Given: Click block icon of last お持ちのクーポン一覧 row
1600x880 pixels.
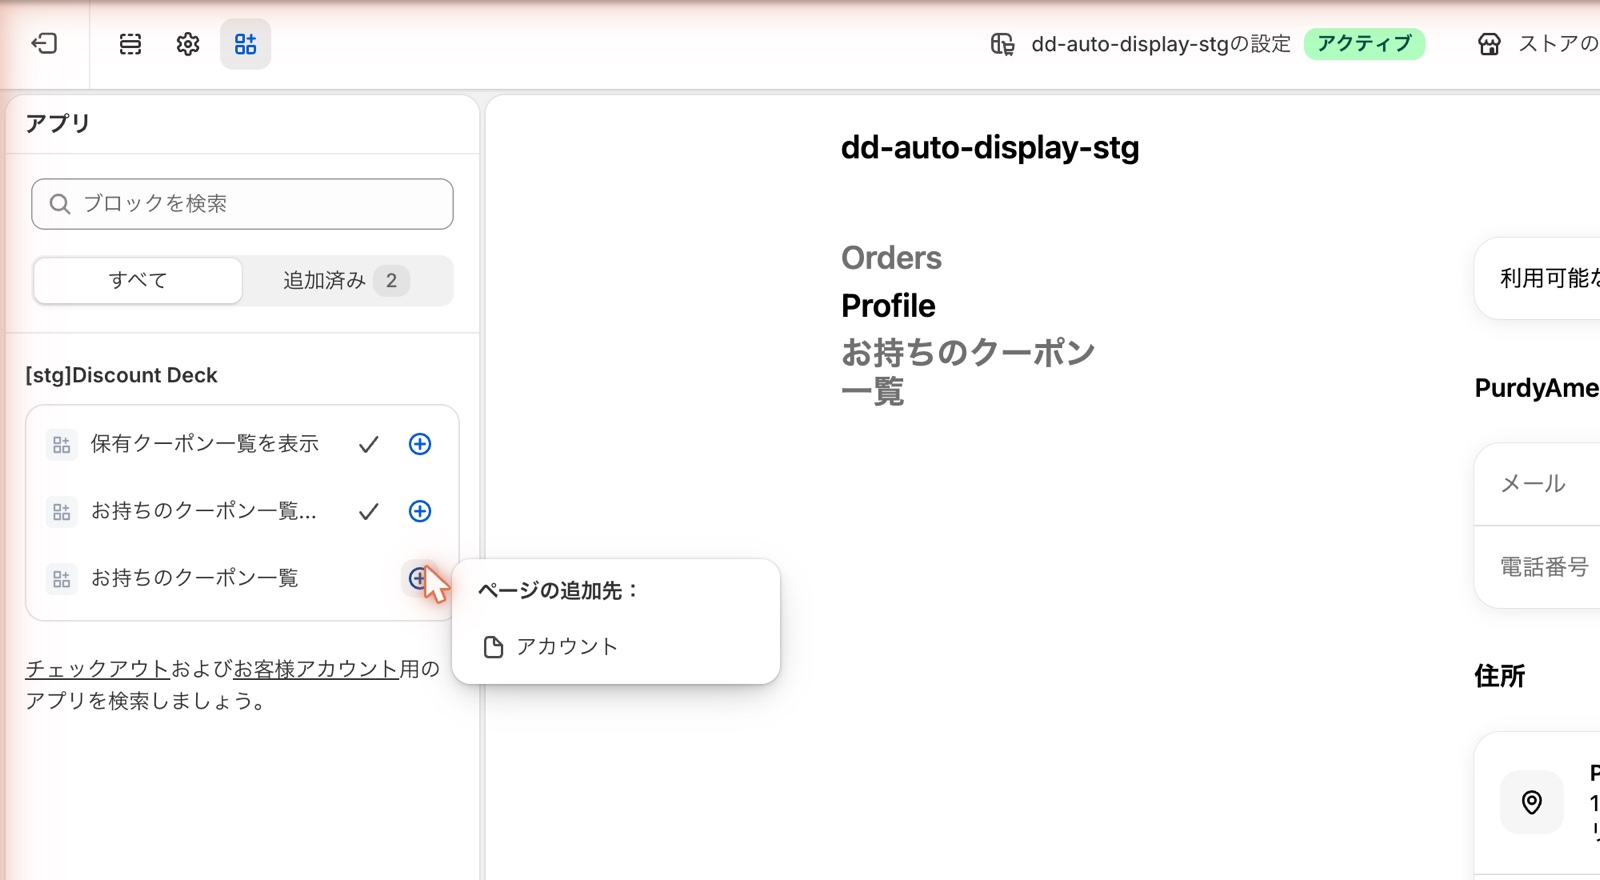Looking at the screenshot, I should pos(61,578).
